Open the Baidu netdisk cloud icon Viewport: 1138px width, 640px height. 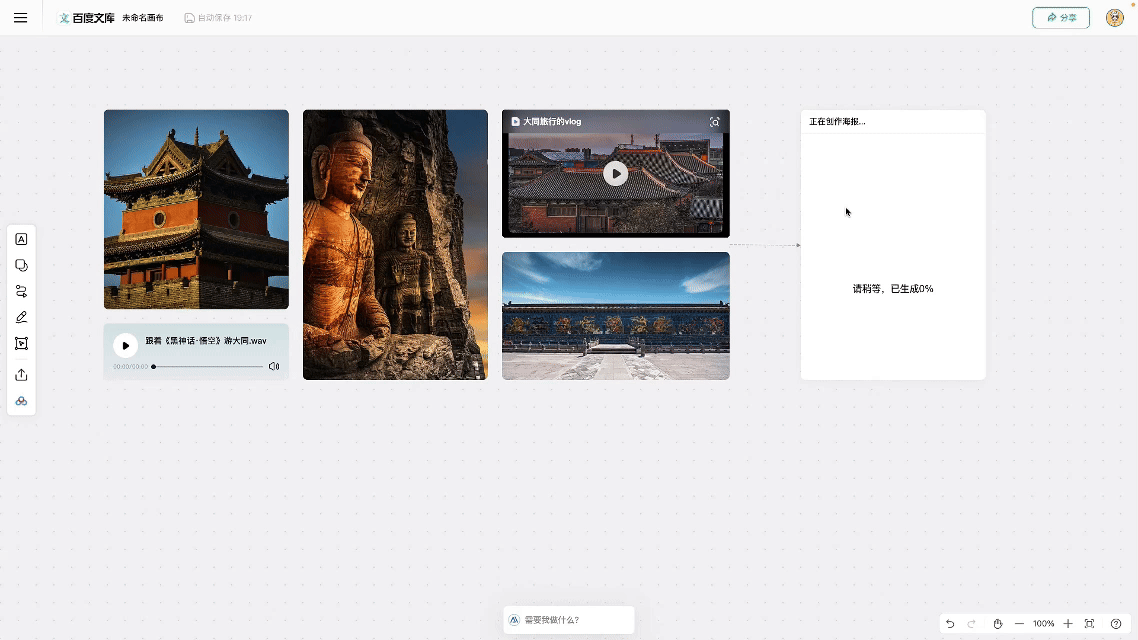click(x=21, y=401)
